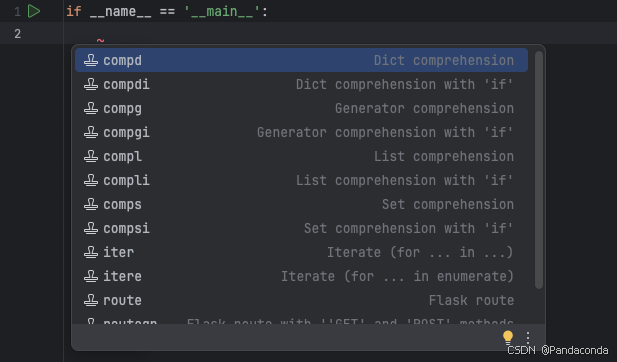Image resolution: width=617 pixels, height=362 pixels.
Task: Choose the compl list comprehension template
Action: pos(301,156)
